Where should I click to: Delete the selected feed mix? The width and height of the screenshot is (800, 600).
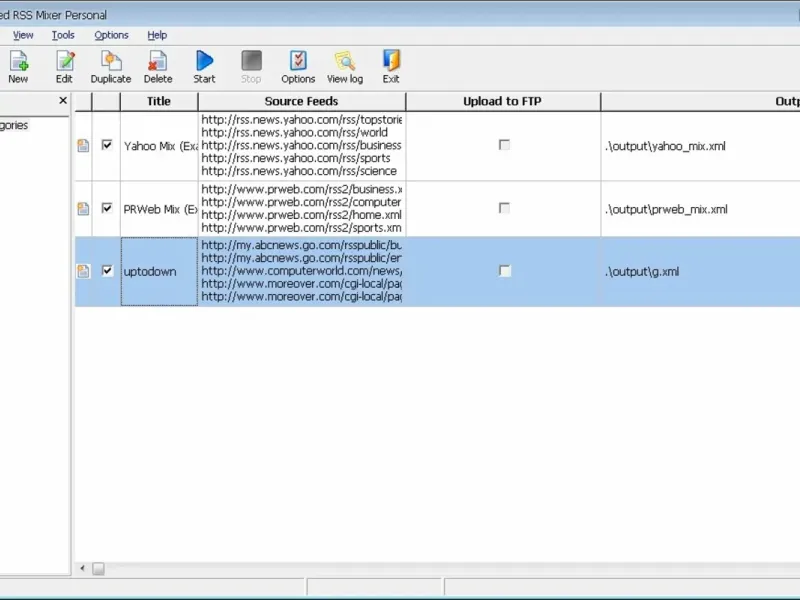[158, 67]
